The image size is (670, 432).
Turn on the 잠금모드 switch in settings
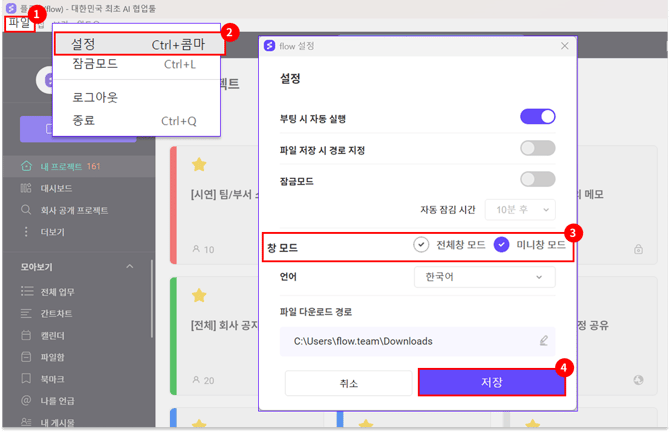point(537,179)
